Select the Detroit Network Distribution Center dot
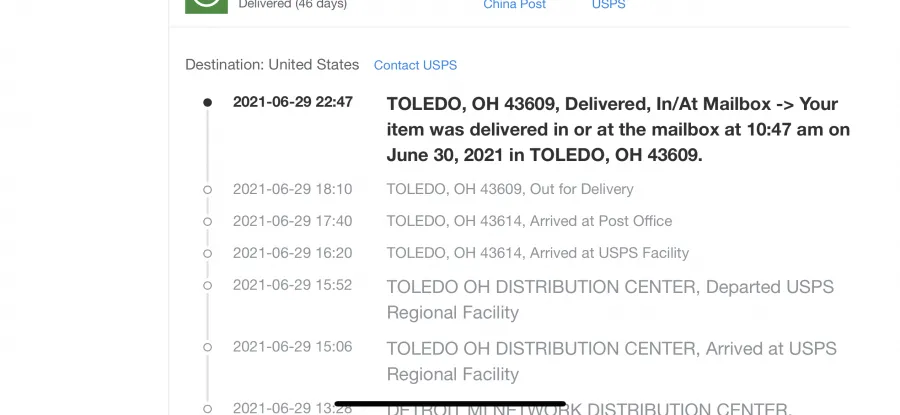Image resolution: width=900 pixels, height=415 pixels. click(x=207, y=409)
